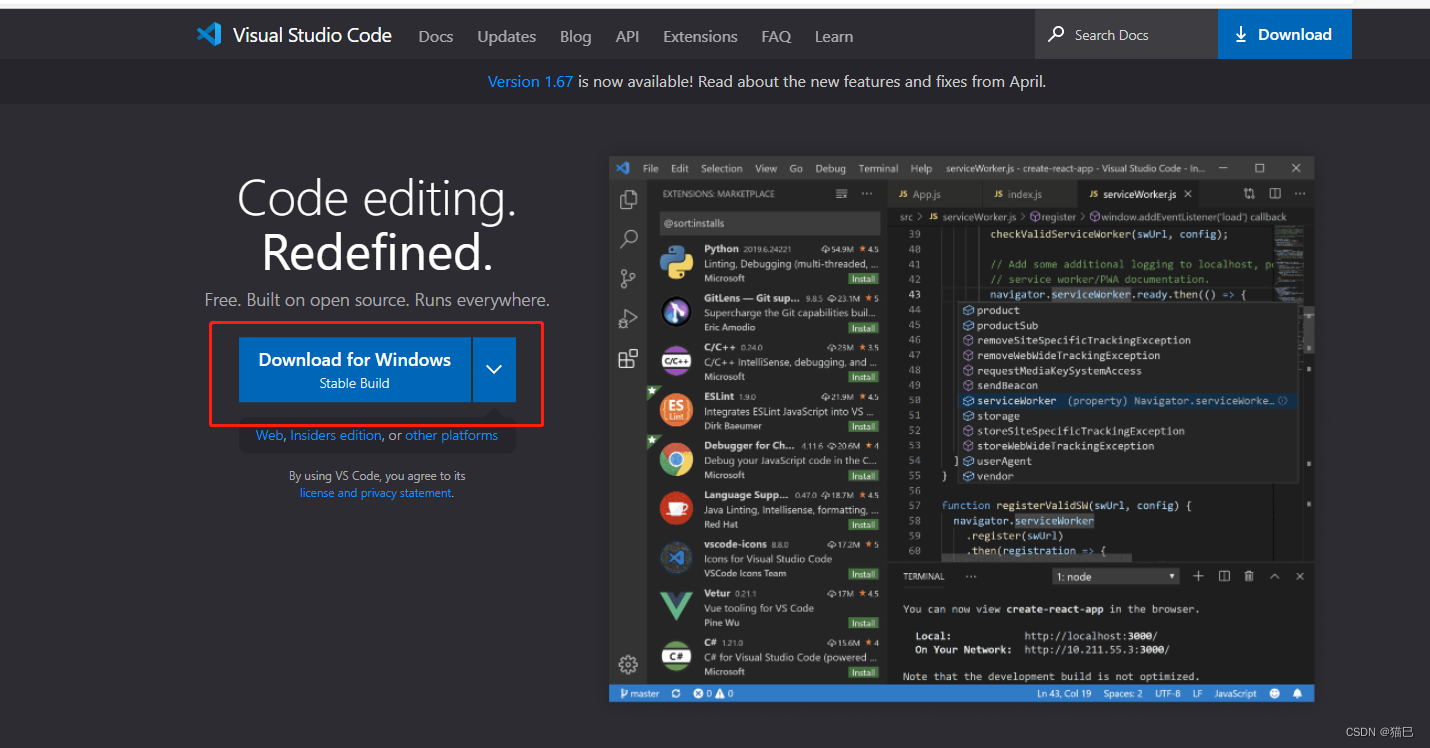The width and height of the screenshot is (1430, 748).
Task: Switch to the App.js editor tab
Action: (926, 194)
